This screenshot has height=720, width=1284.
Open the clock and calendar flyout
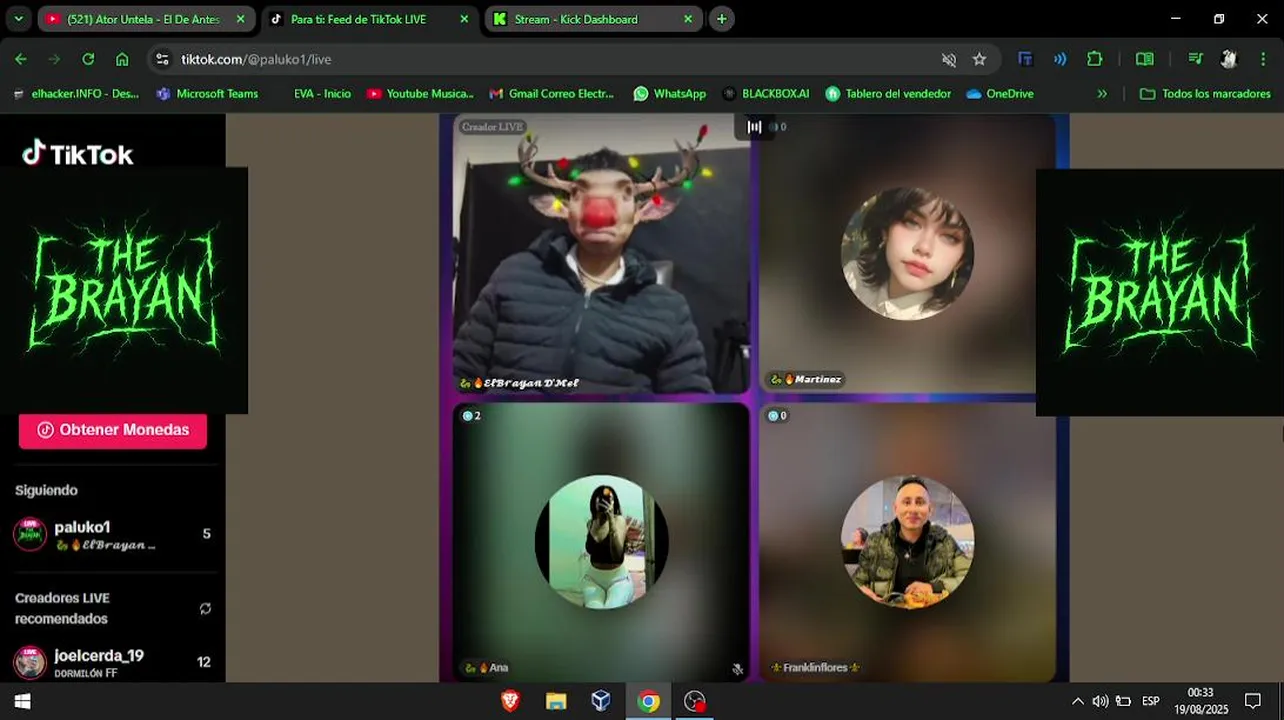(1201, 701)
